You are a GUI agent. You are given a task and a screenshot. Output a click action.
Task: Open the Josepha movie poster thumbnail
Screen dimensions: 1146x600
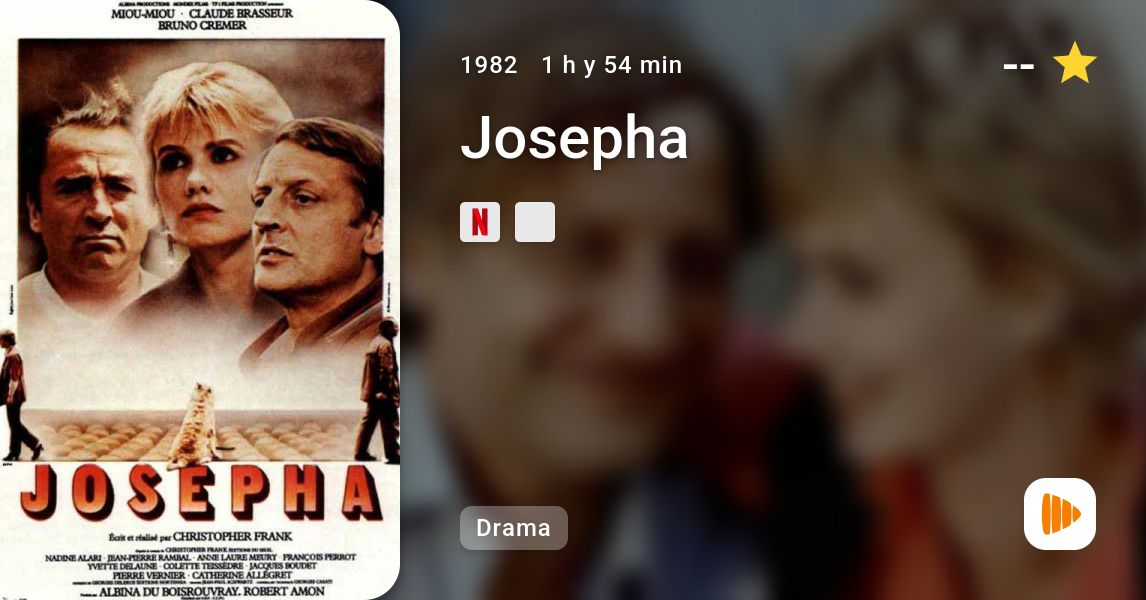click(x=200, y=300)
